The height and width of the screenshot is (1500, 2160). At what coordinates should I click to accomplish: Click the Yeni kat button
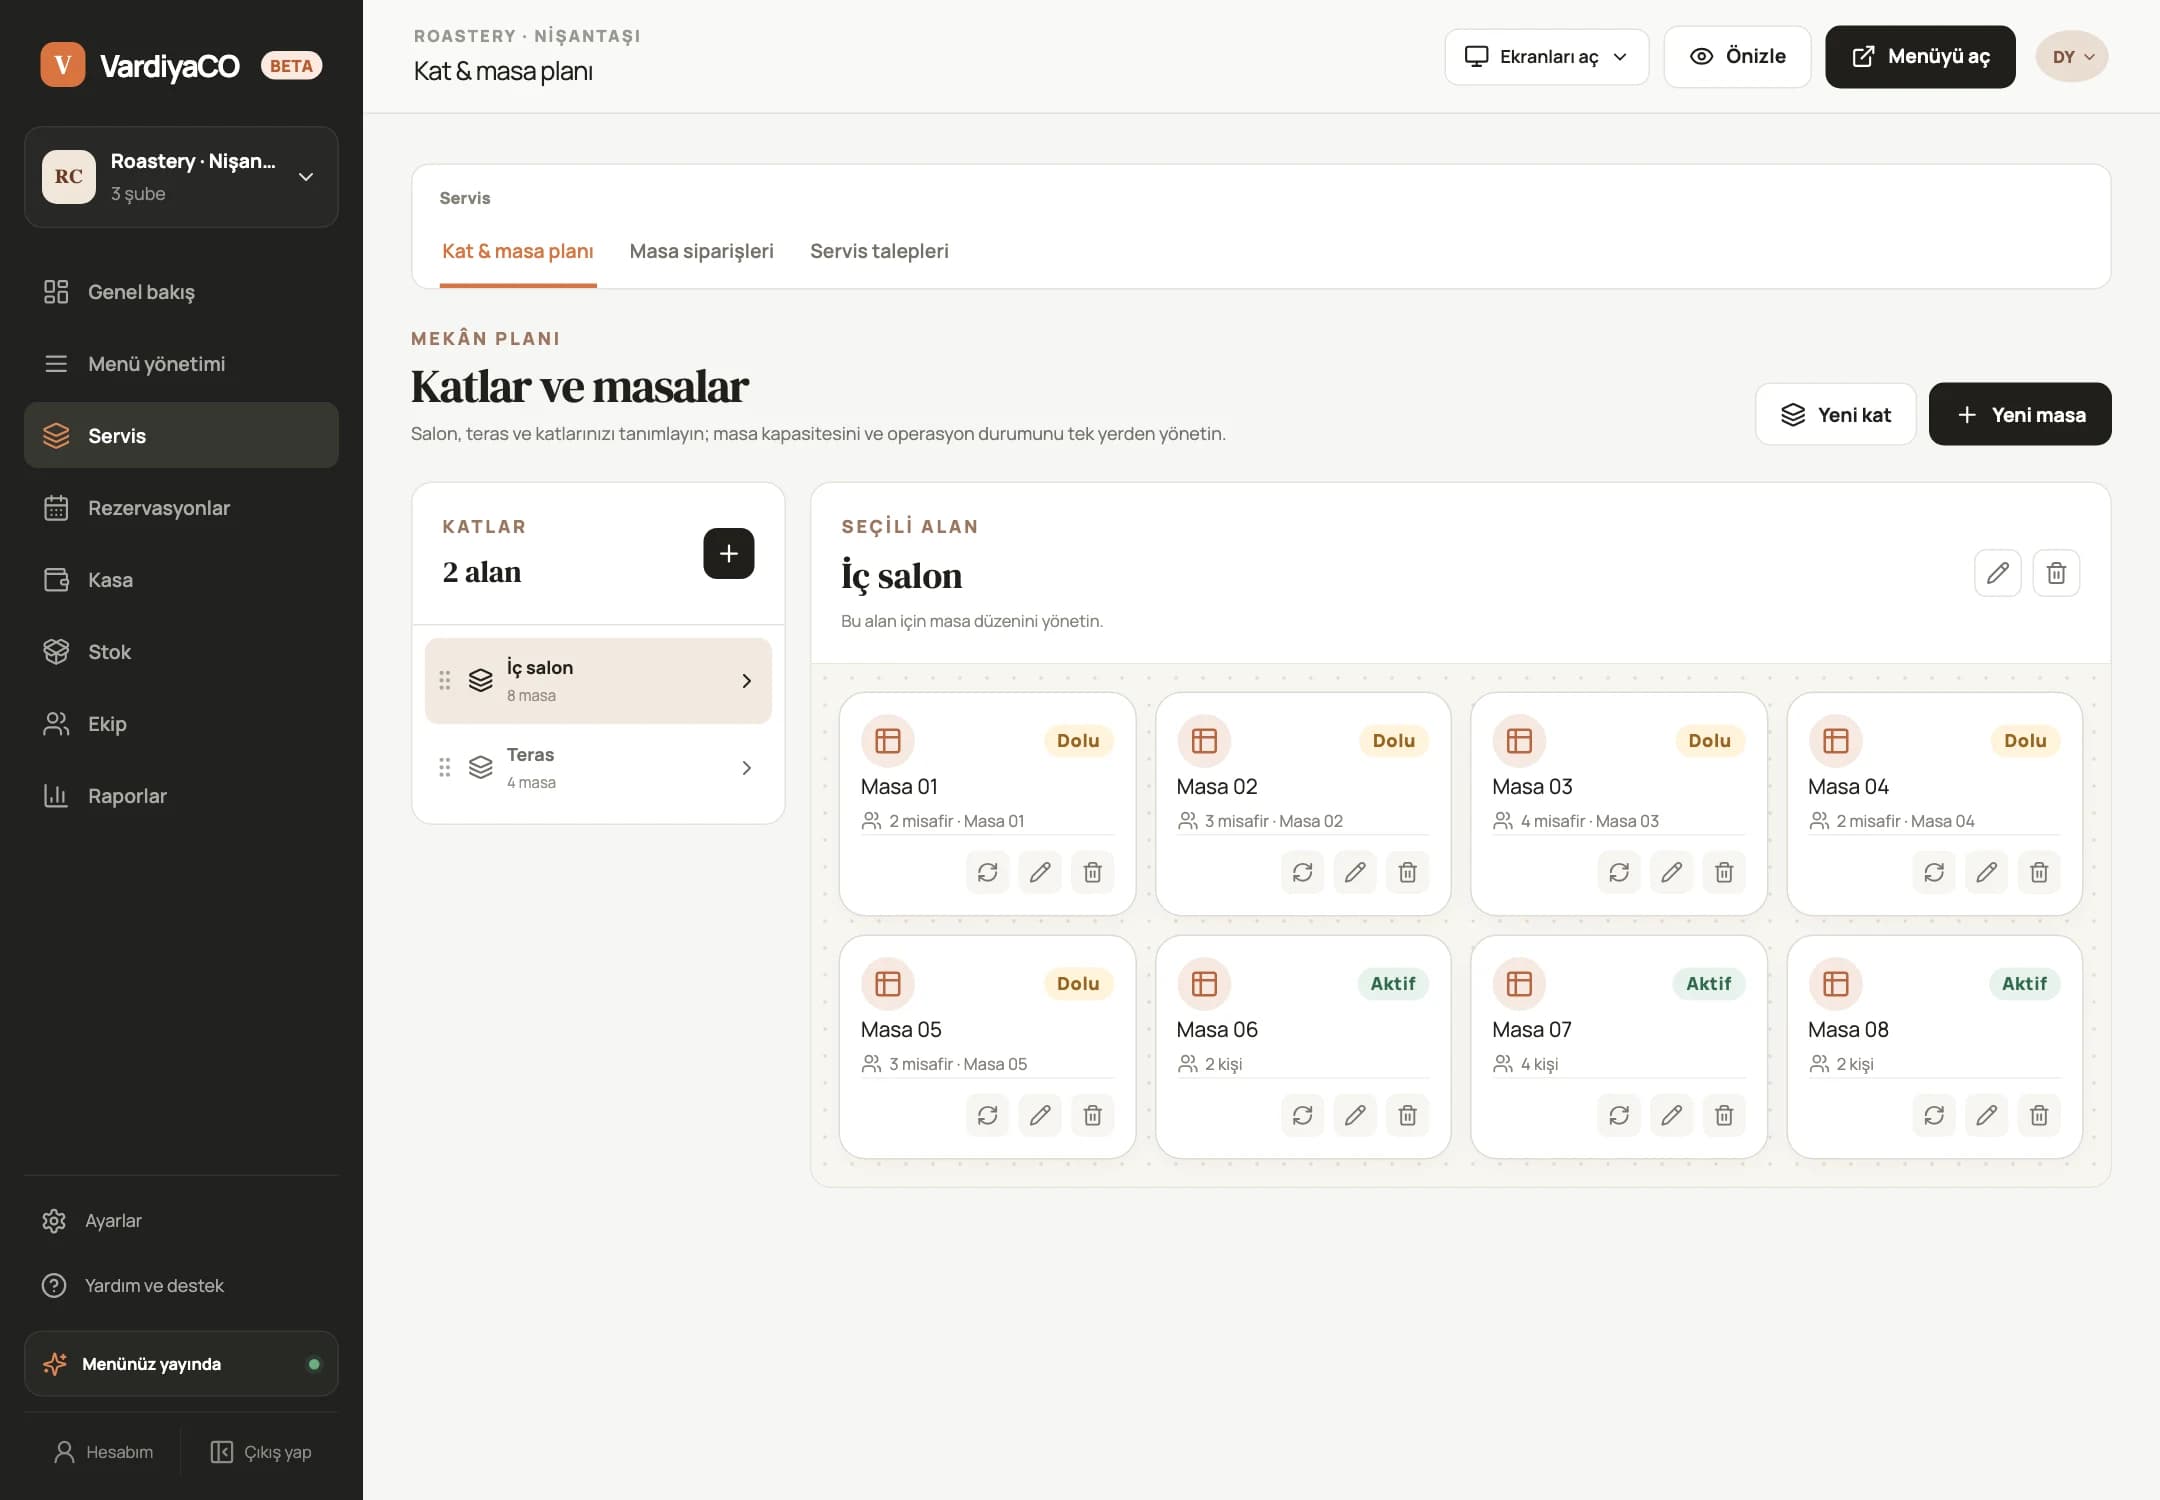(x=1836, y=414)
